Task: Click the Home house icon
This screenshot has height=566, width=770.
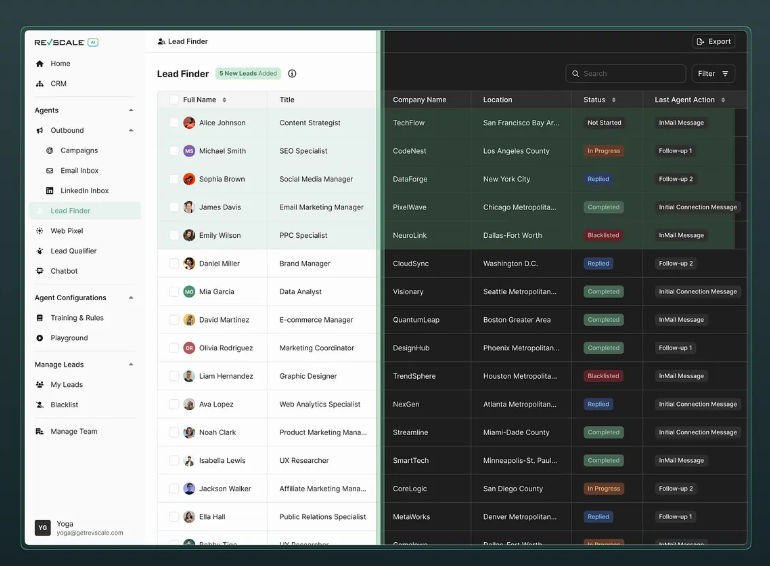Action: (x=40, y=63)
